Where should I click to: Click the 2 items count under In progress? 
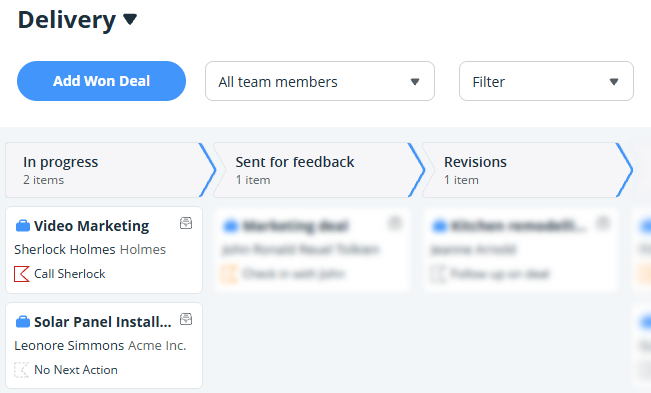(x=44, y=180)
